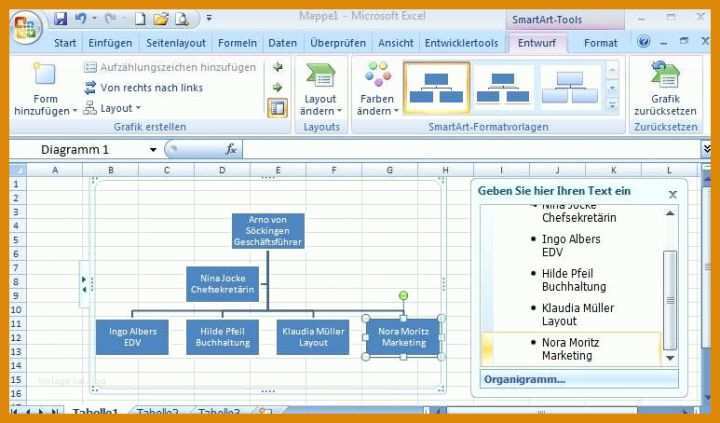Select column A header
Image resolution: width=720 pixels, height=423 pixels.
coord(55,170)
